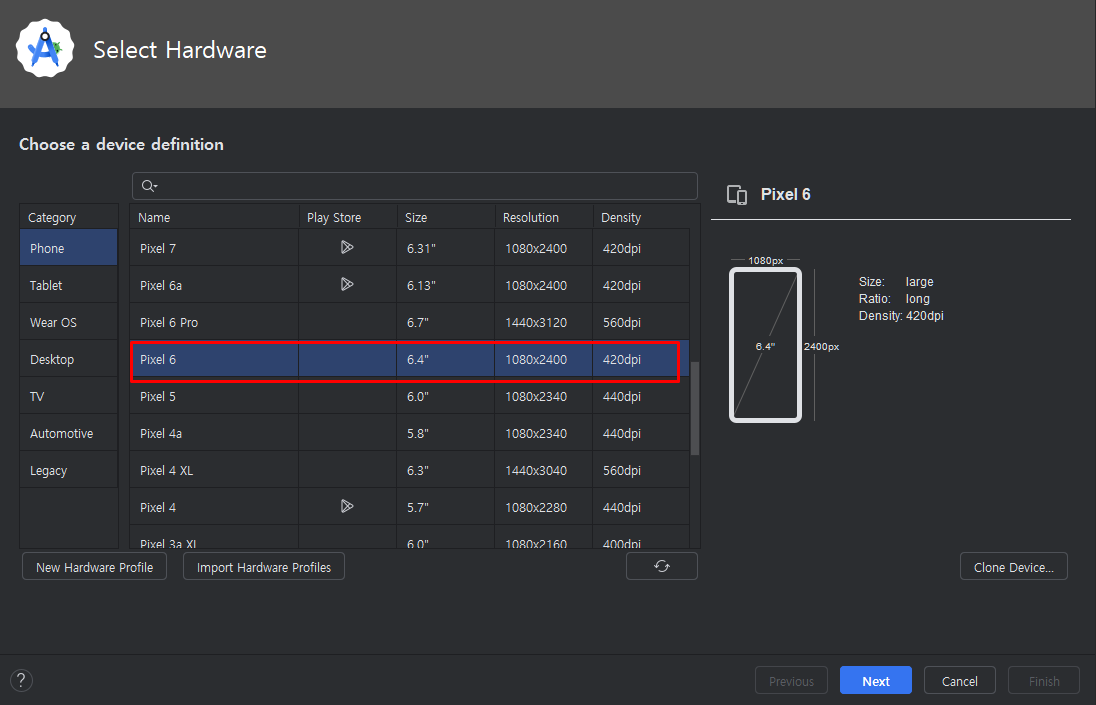Select the Pixel 4 XL device row
The height and width of the screenshot is (705, 1096).
pos(410,470)
